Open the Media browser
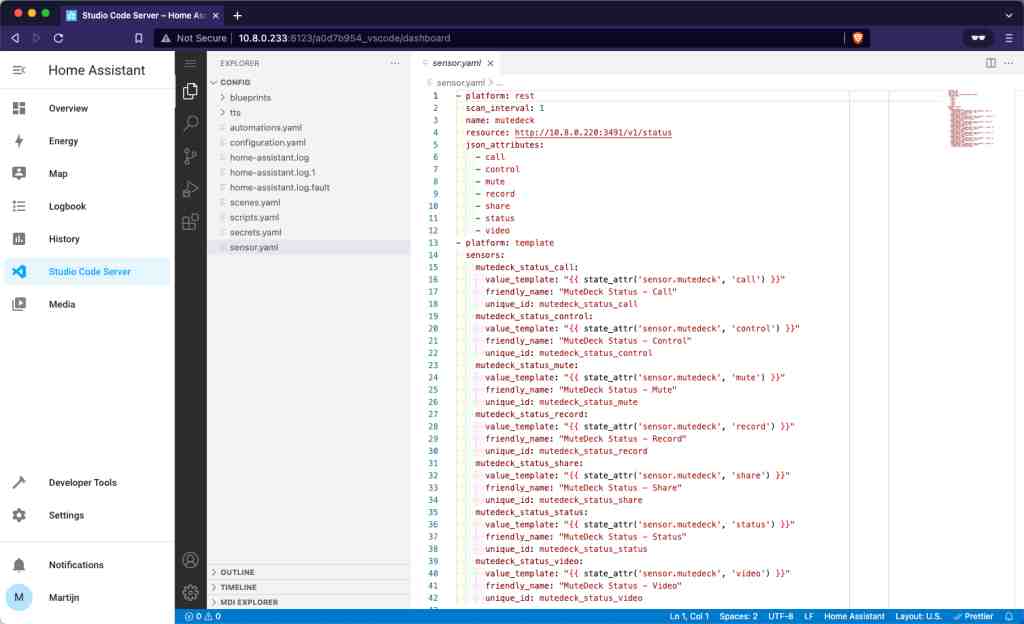The image size is (1024, 624). tap(87, 304)
